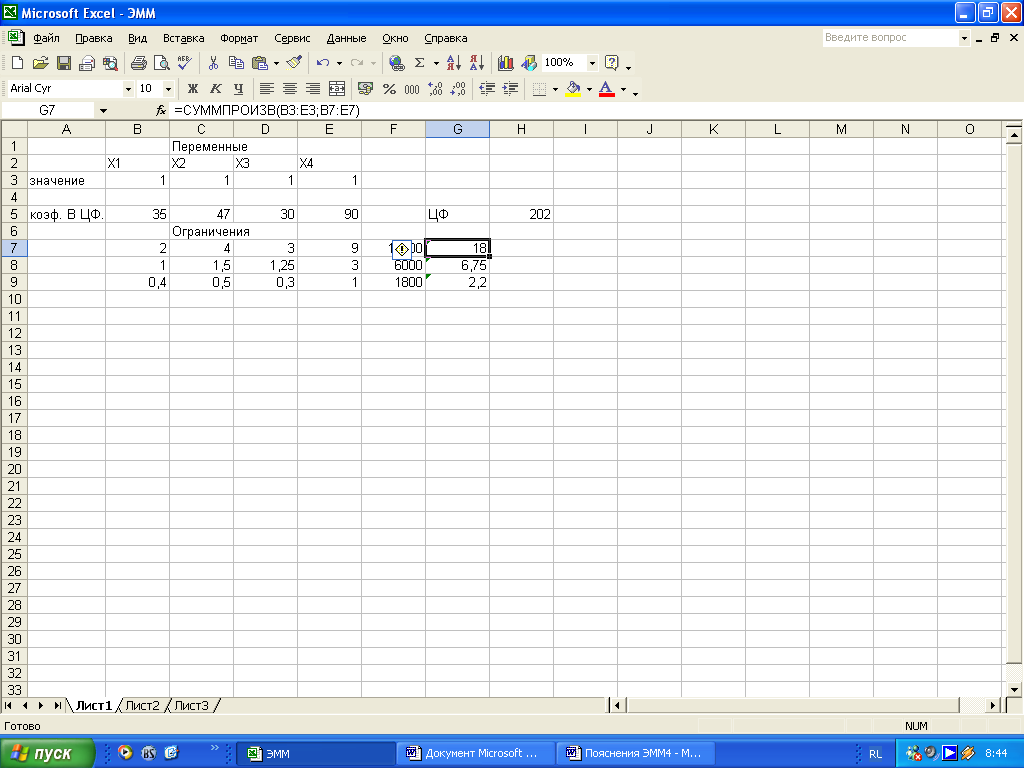Copy the selected cell
Screen dimensions: 1024x768
click(236, 63)
